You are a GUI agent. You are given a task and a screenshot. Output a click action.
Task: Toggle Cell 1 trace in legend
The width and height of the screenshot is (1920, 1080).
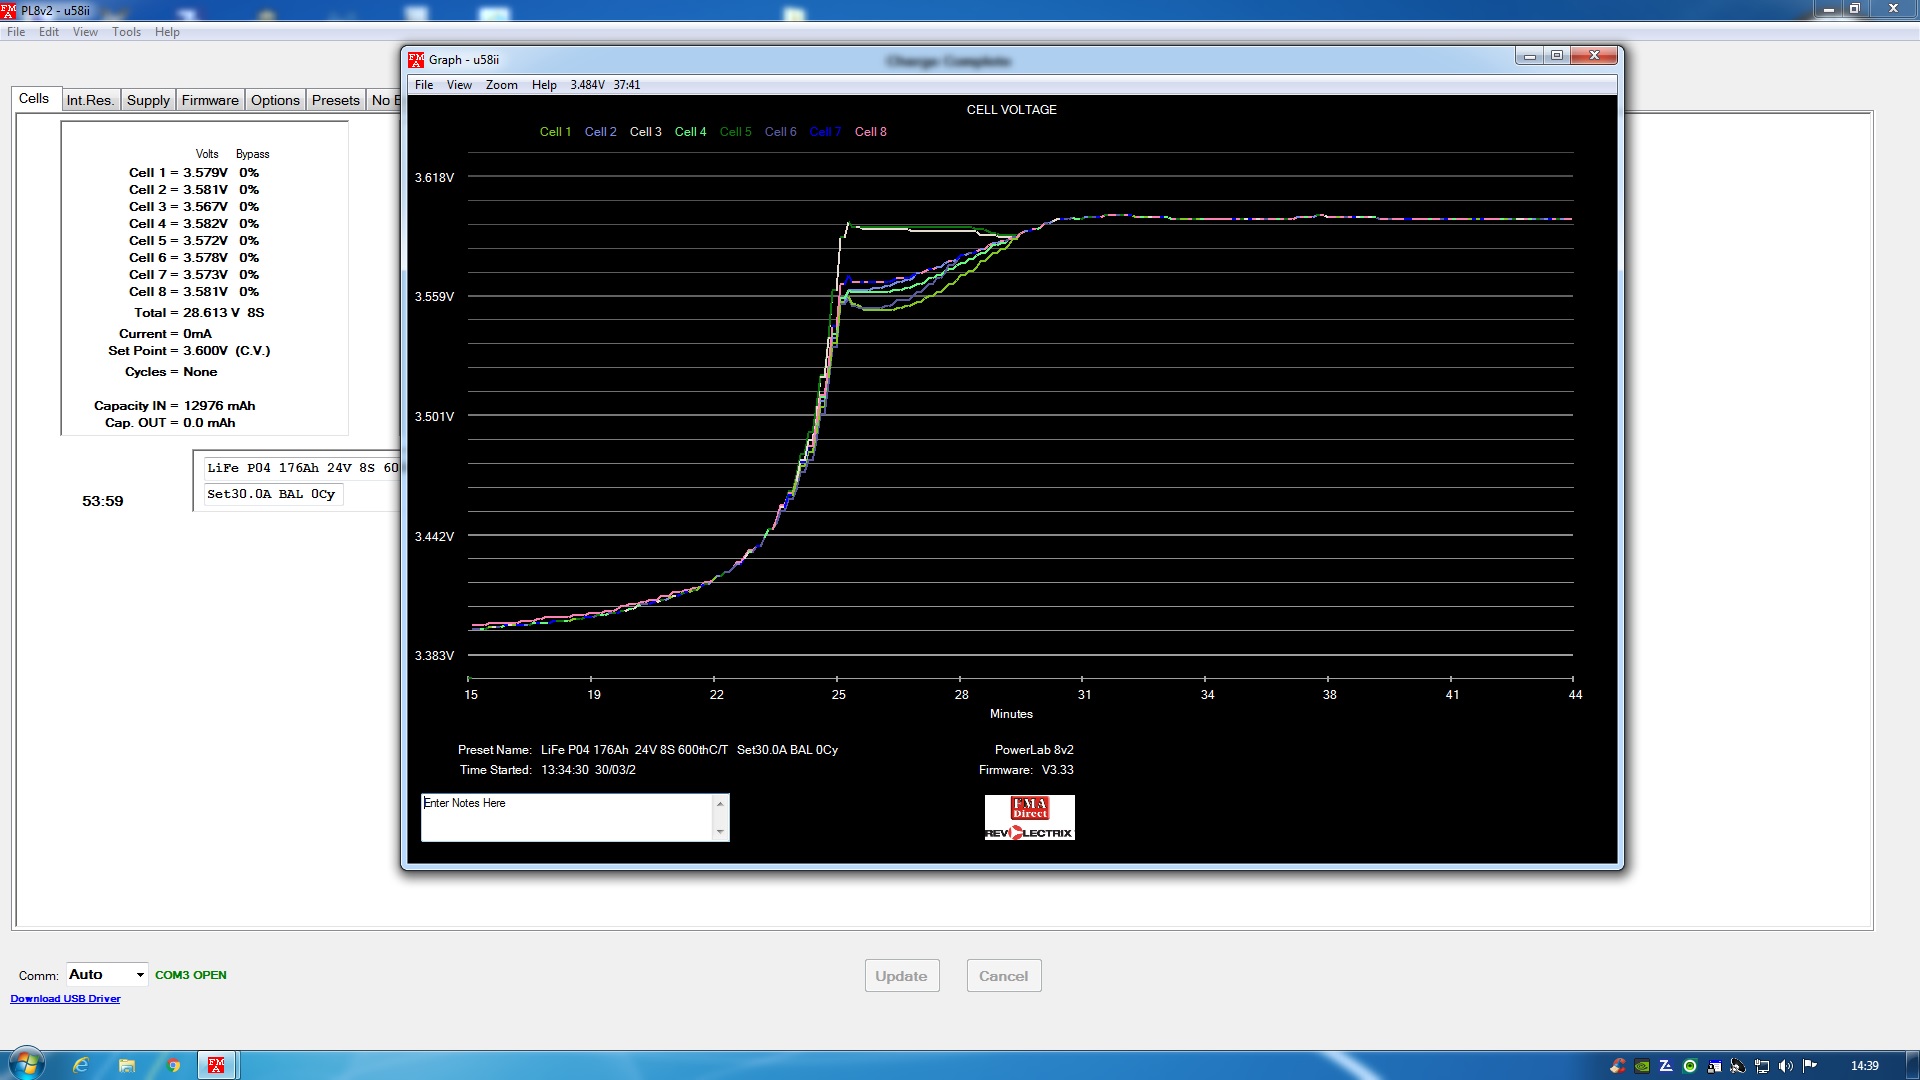555,132
